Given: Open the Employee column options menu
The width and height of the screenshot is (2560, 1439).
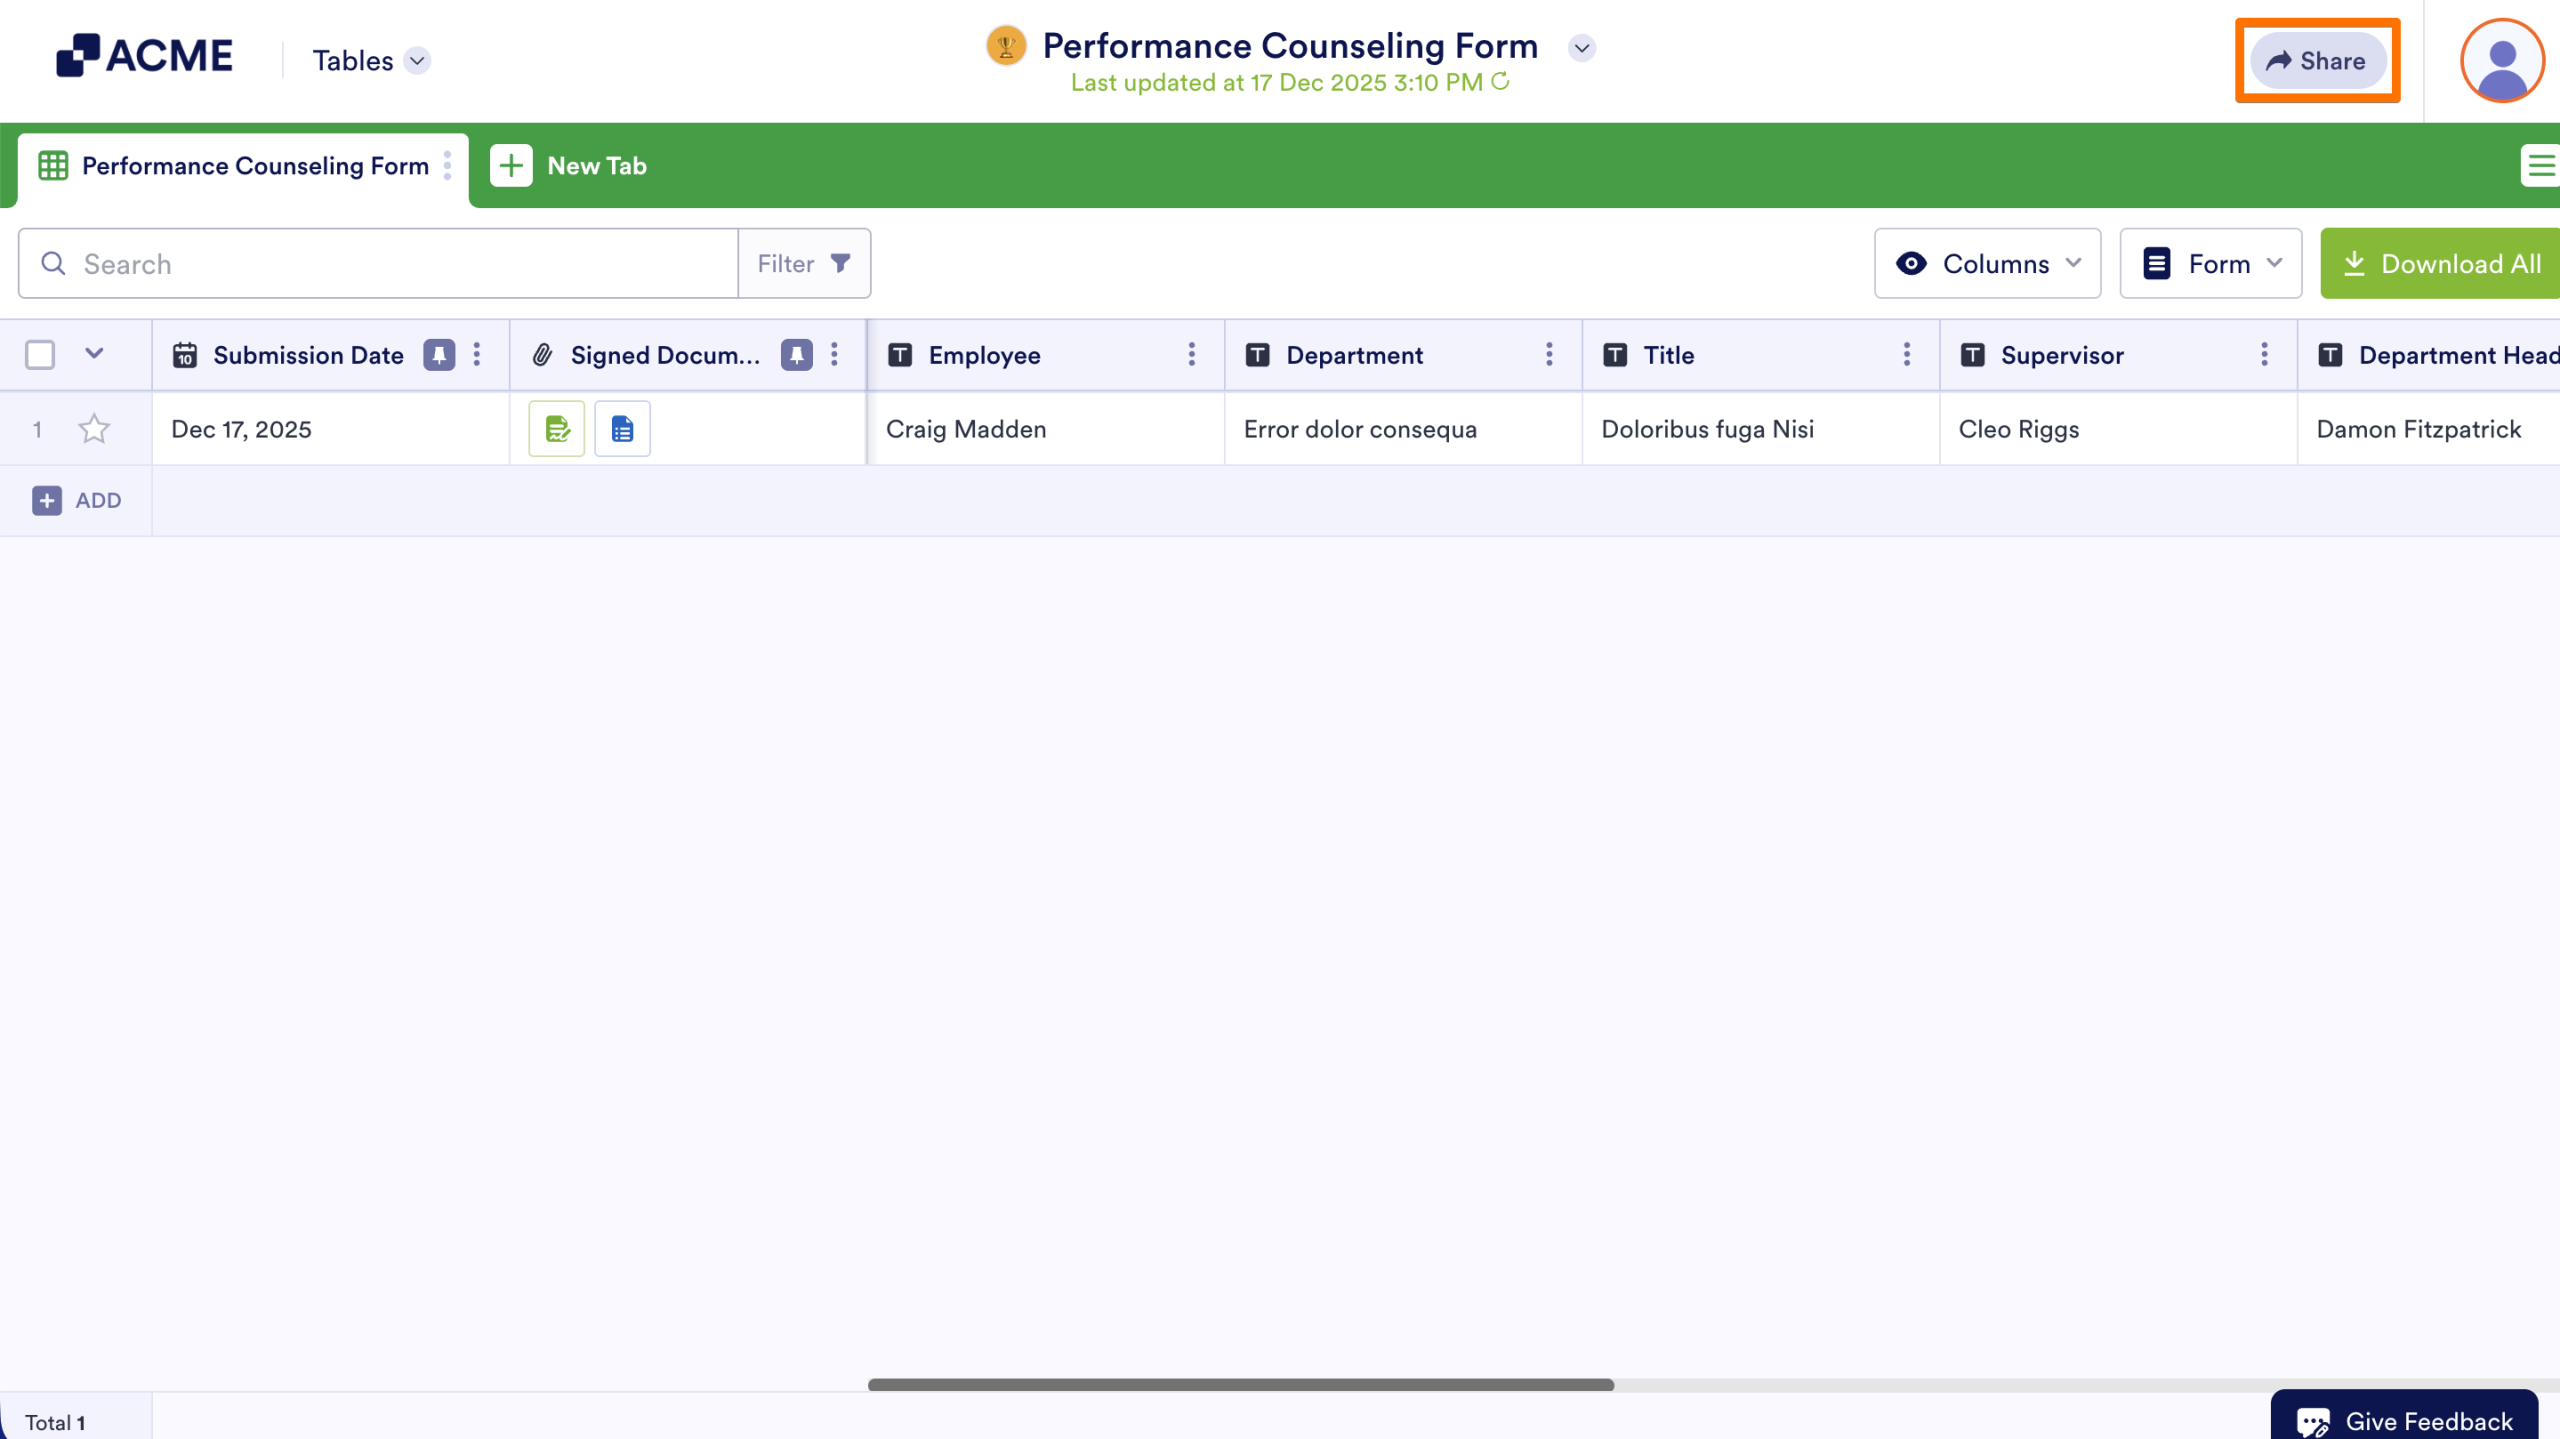Looking at the screenshot, I should click(1191, 355).
